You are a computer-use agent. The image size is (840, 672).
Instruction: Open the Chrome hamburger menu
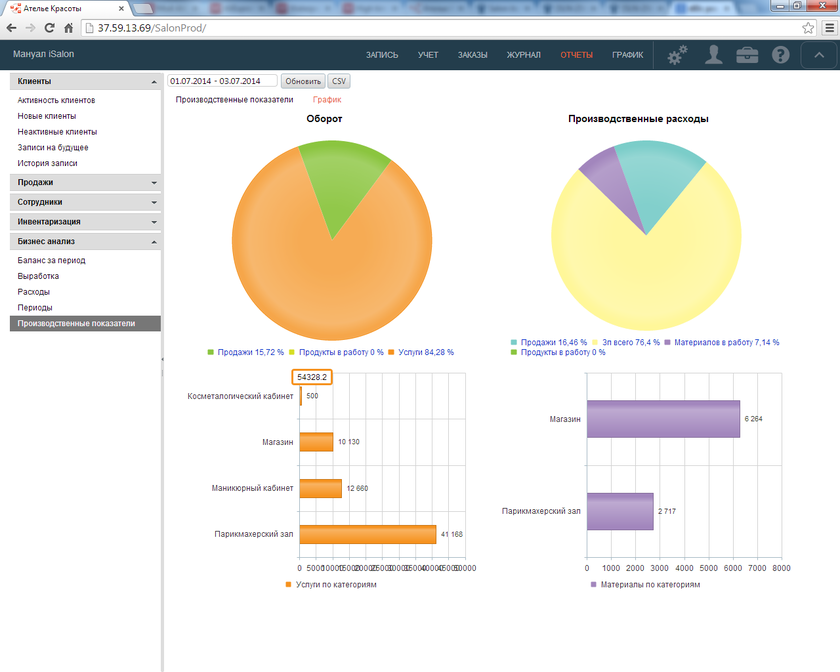pos(826,27)
